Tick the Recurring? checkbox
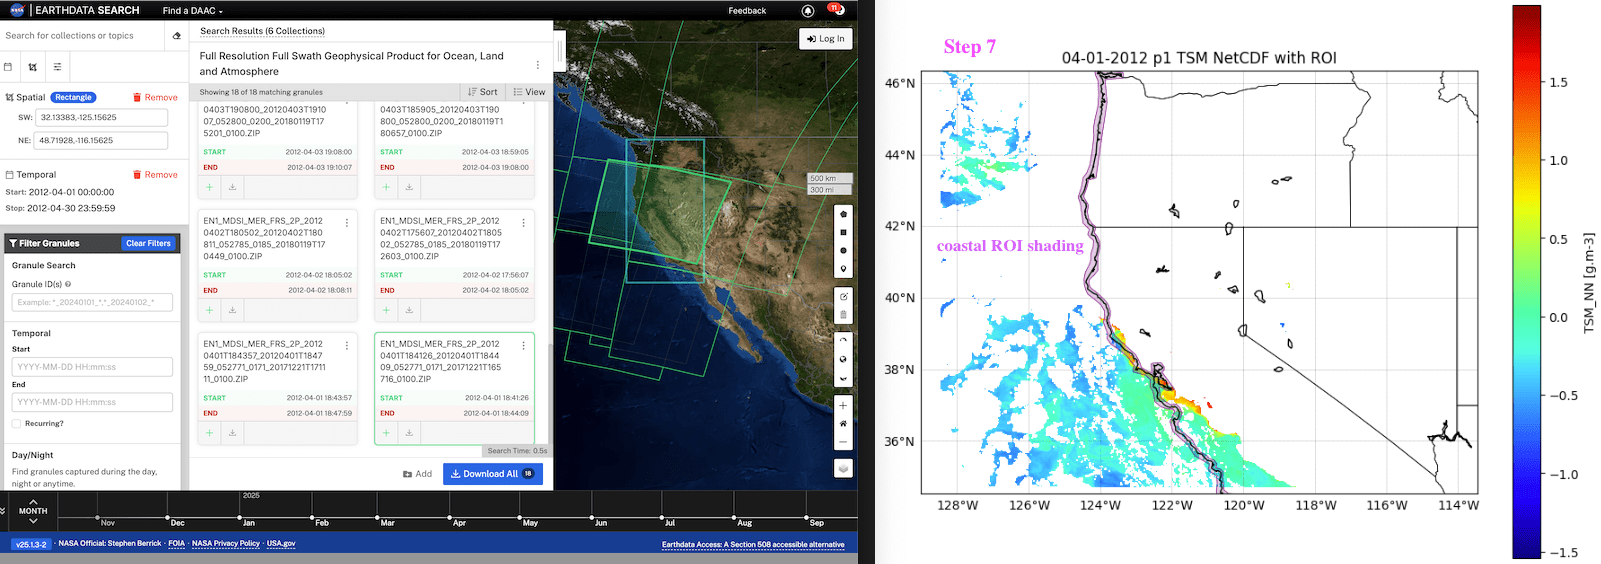Viewport: 1601px width, 564px height. [x=16, y=423]
